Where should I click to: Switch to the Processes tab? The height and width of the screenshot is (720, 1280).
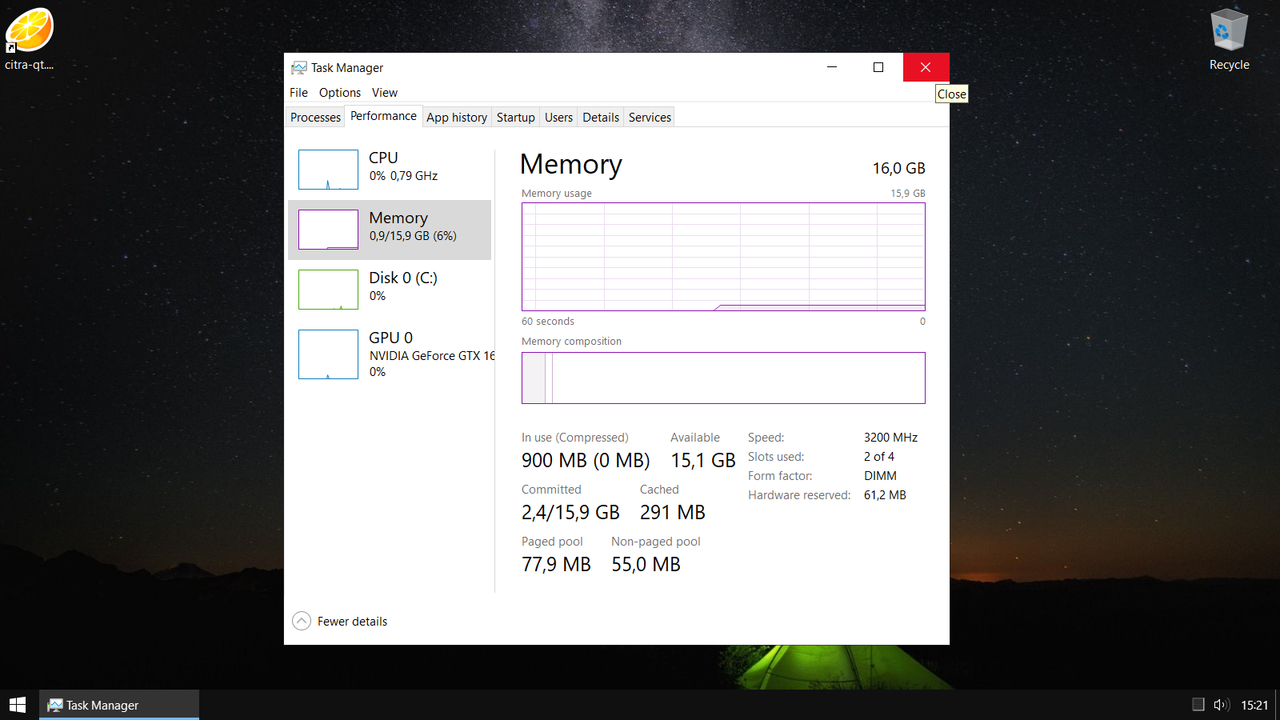[315, 117]
